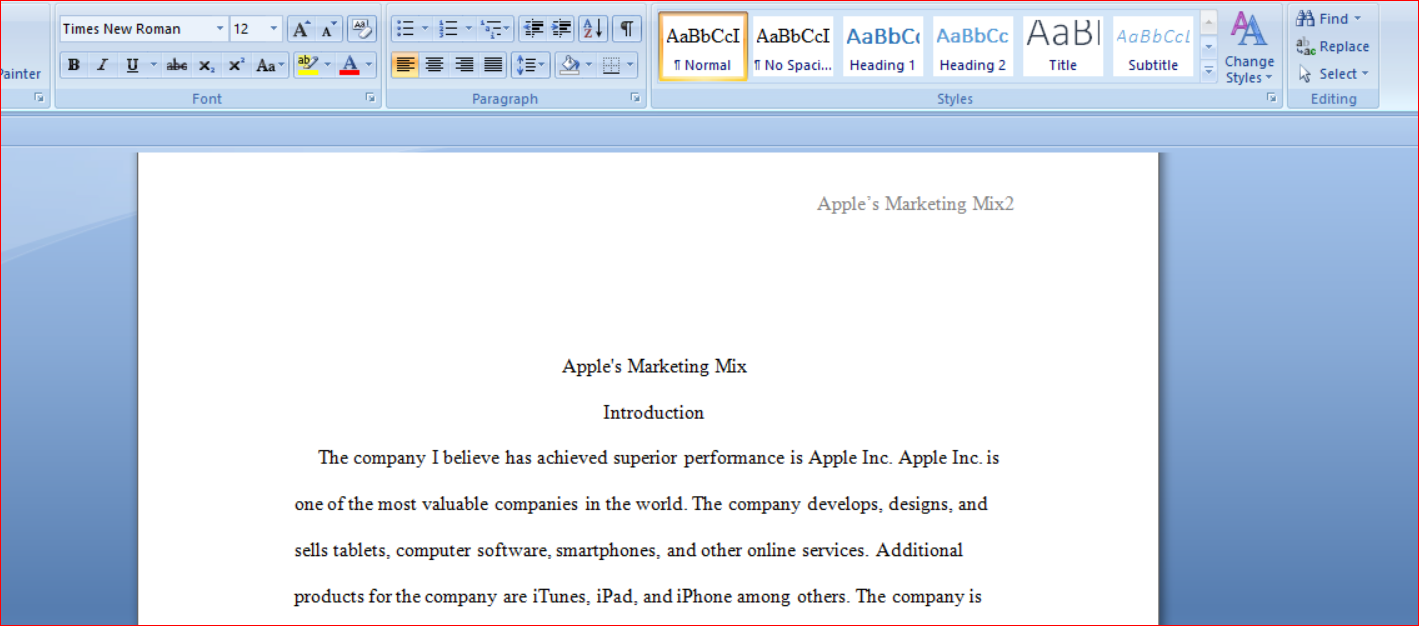Increase paragraph indent
Viewport: 1419px width, 626px height.
point(562,28)
